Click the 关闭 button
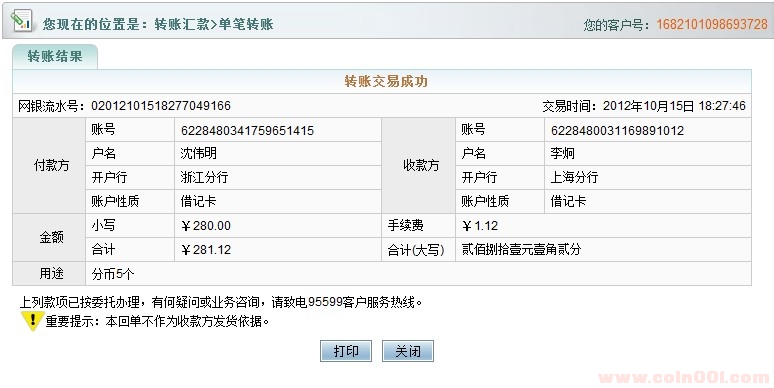 click(408, 351)
